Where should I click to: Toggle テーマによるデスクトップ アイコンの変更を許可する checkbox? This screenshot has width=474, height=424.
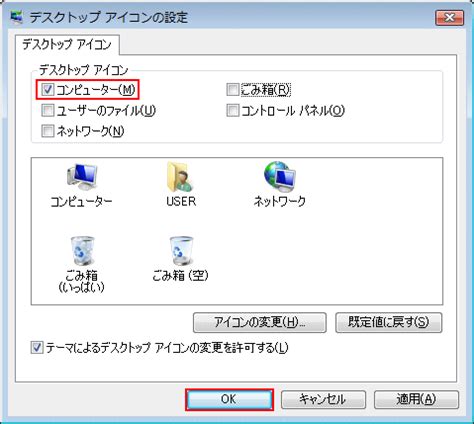37,348
